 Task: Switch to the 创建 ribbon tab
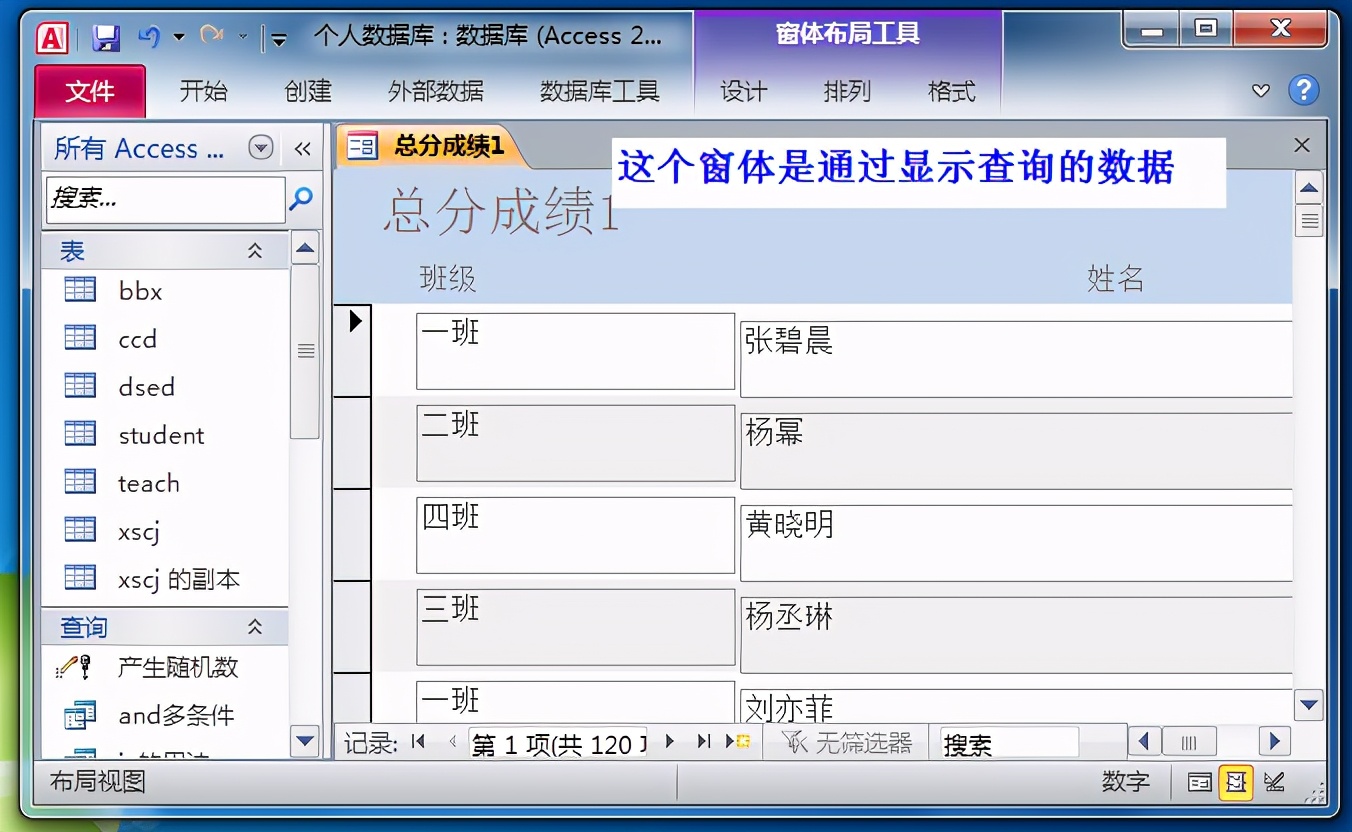pyautogui.click(x=308, y=91)
